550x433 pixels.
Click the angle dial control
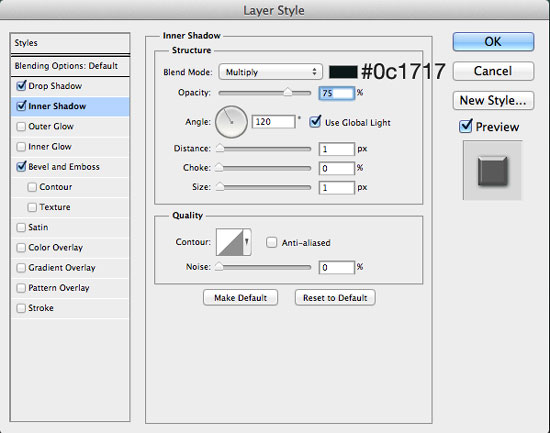click(231, 122)
